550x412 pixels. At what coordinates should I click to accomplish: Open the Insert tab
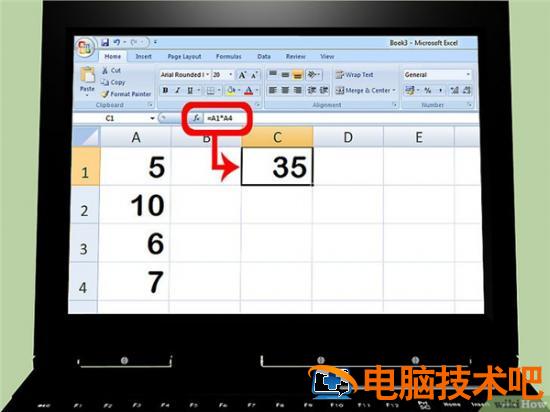143,56
